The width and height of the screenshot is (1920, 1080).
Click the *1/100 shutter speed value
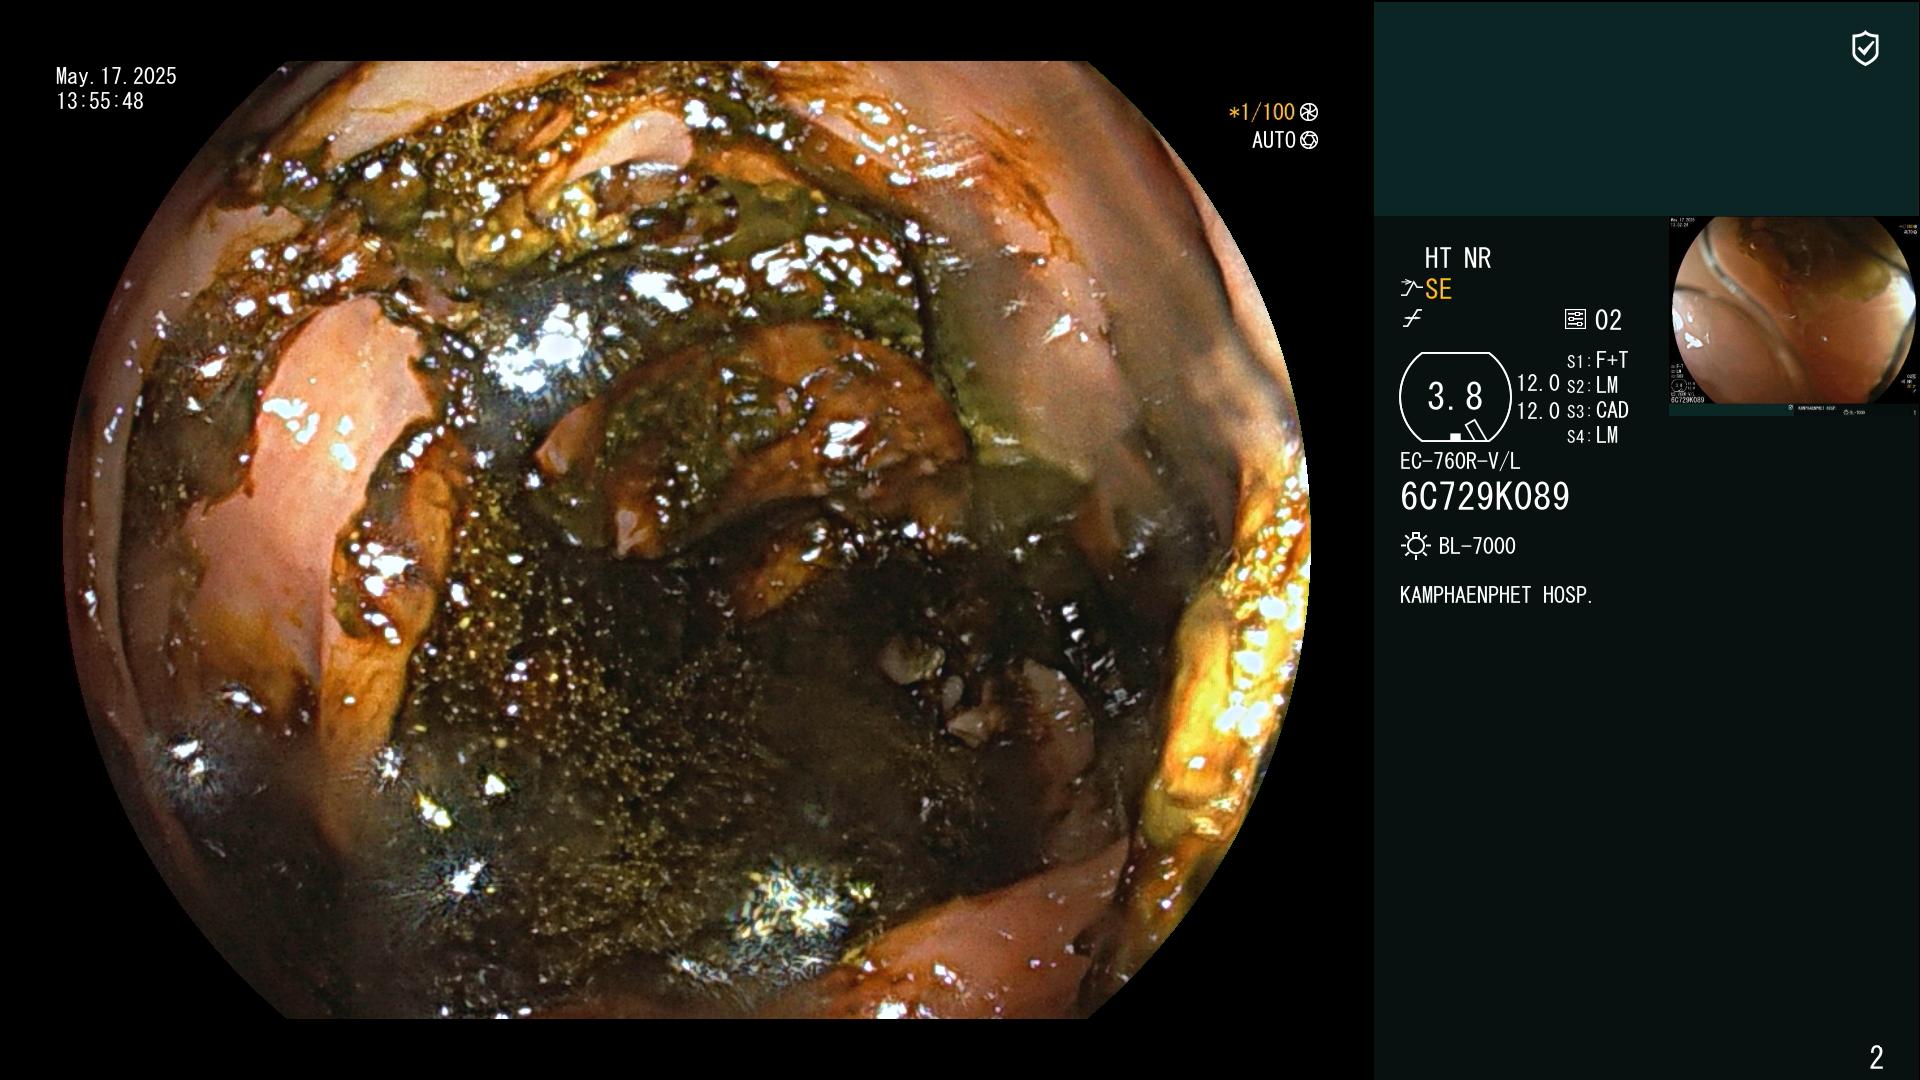coord(1262,113)
